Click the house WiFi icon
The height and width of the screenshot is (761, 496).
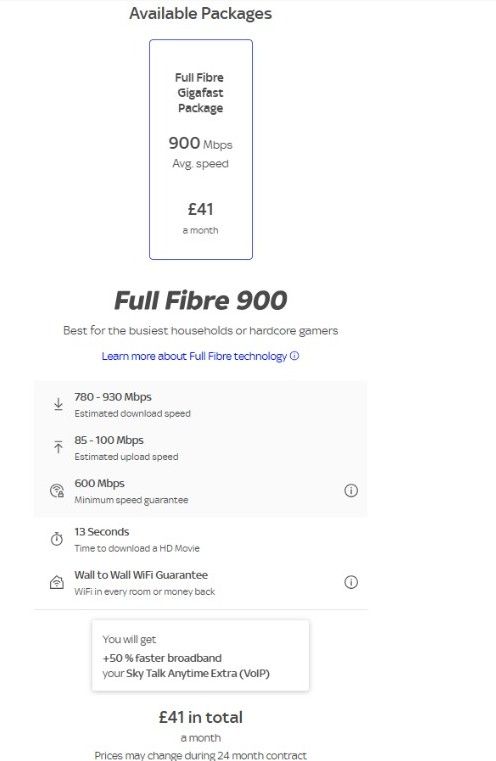57,582
